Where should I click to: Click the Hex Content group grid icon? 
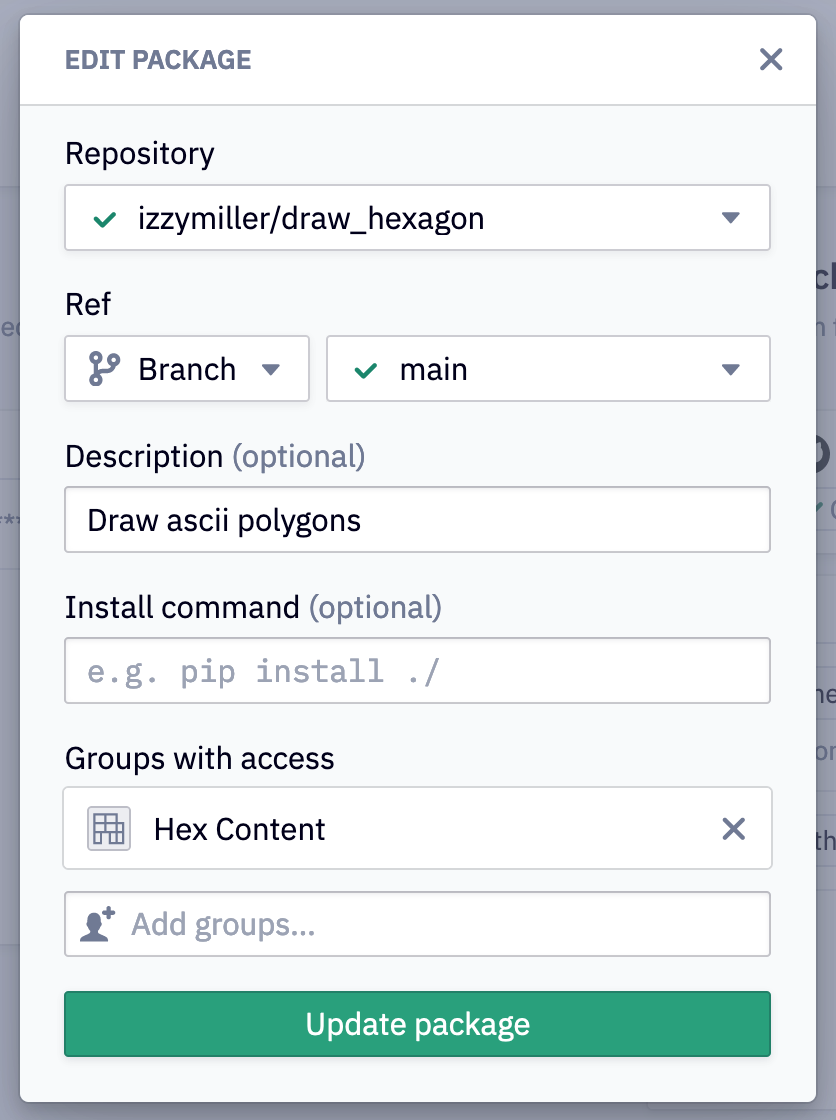tap(107, 828)
